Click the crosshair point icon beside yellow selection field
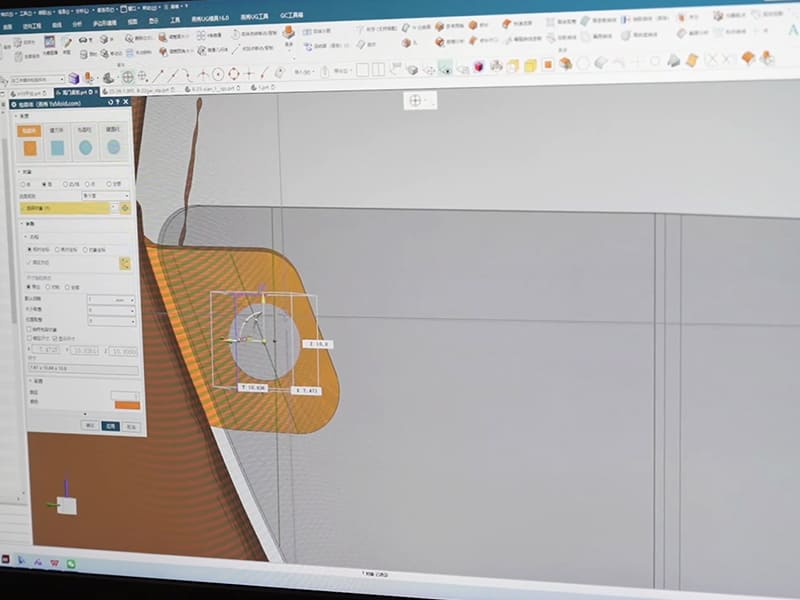The width and height of the screenshot is (800, 600). pyautogui.click(x=125, y=208)
